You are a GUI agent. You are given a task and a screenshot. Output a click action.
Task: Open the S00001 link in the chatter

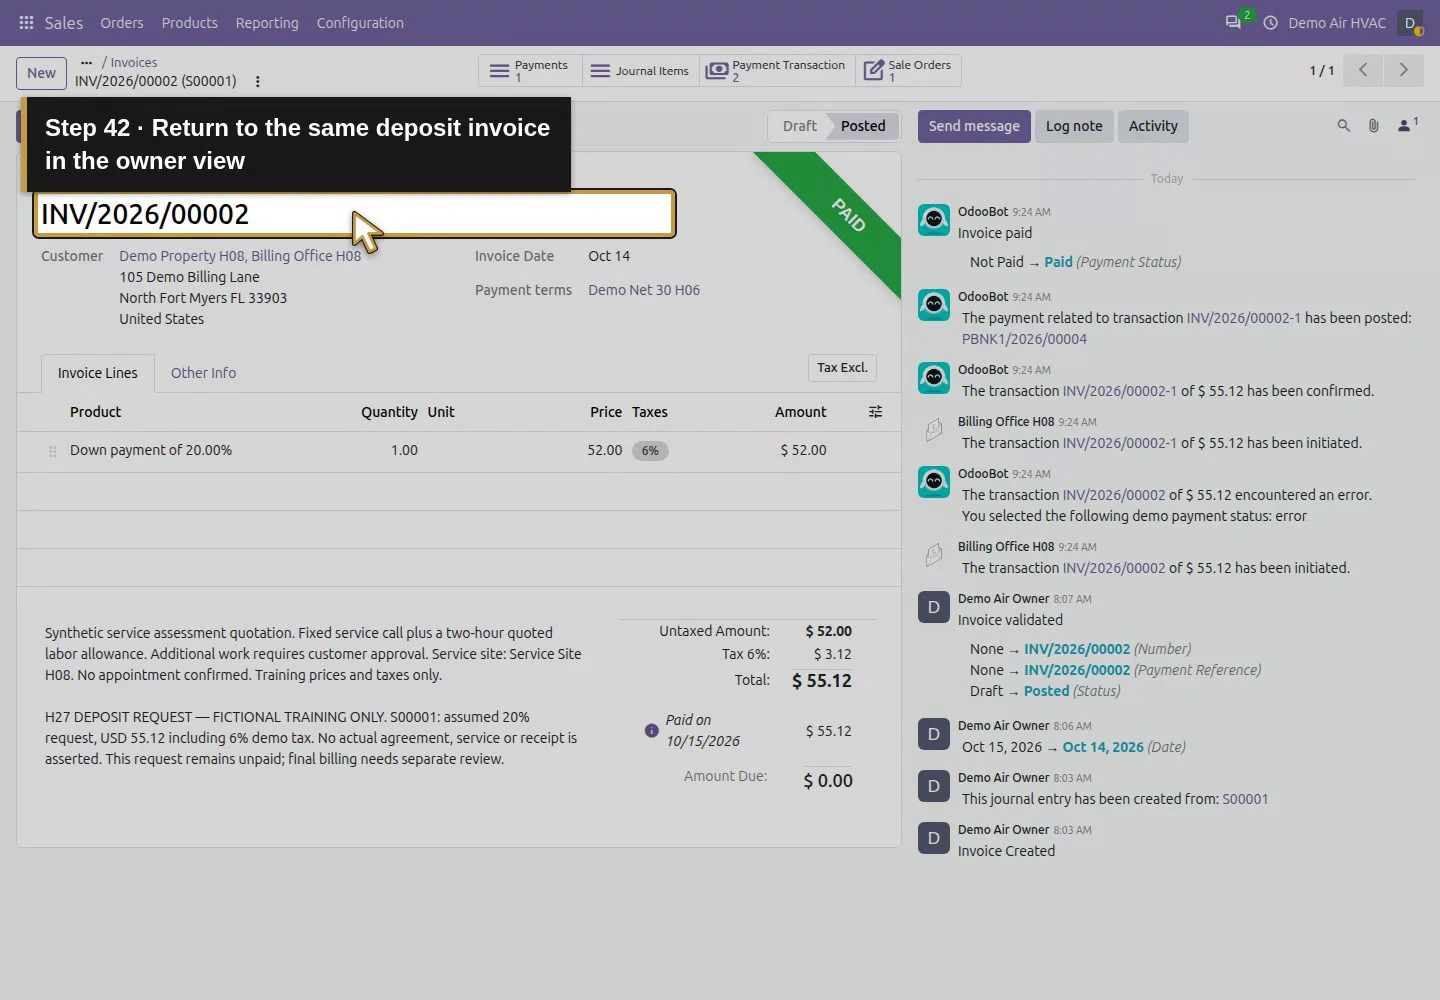tap(1245, 799)
